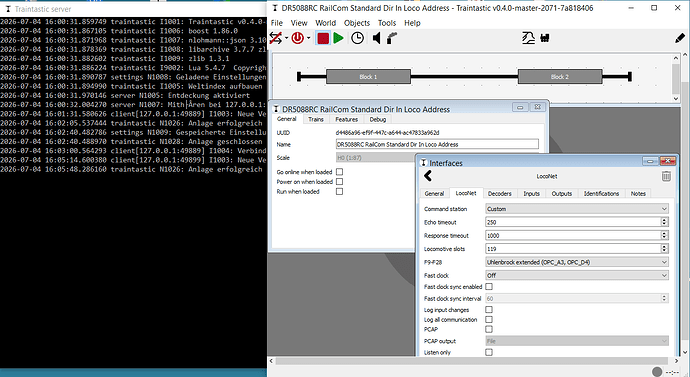Delete interface with the trash icon

point(666,176)
